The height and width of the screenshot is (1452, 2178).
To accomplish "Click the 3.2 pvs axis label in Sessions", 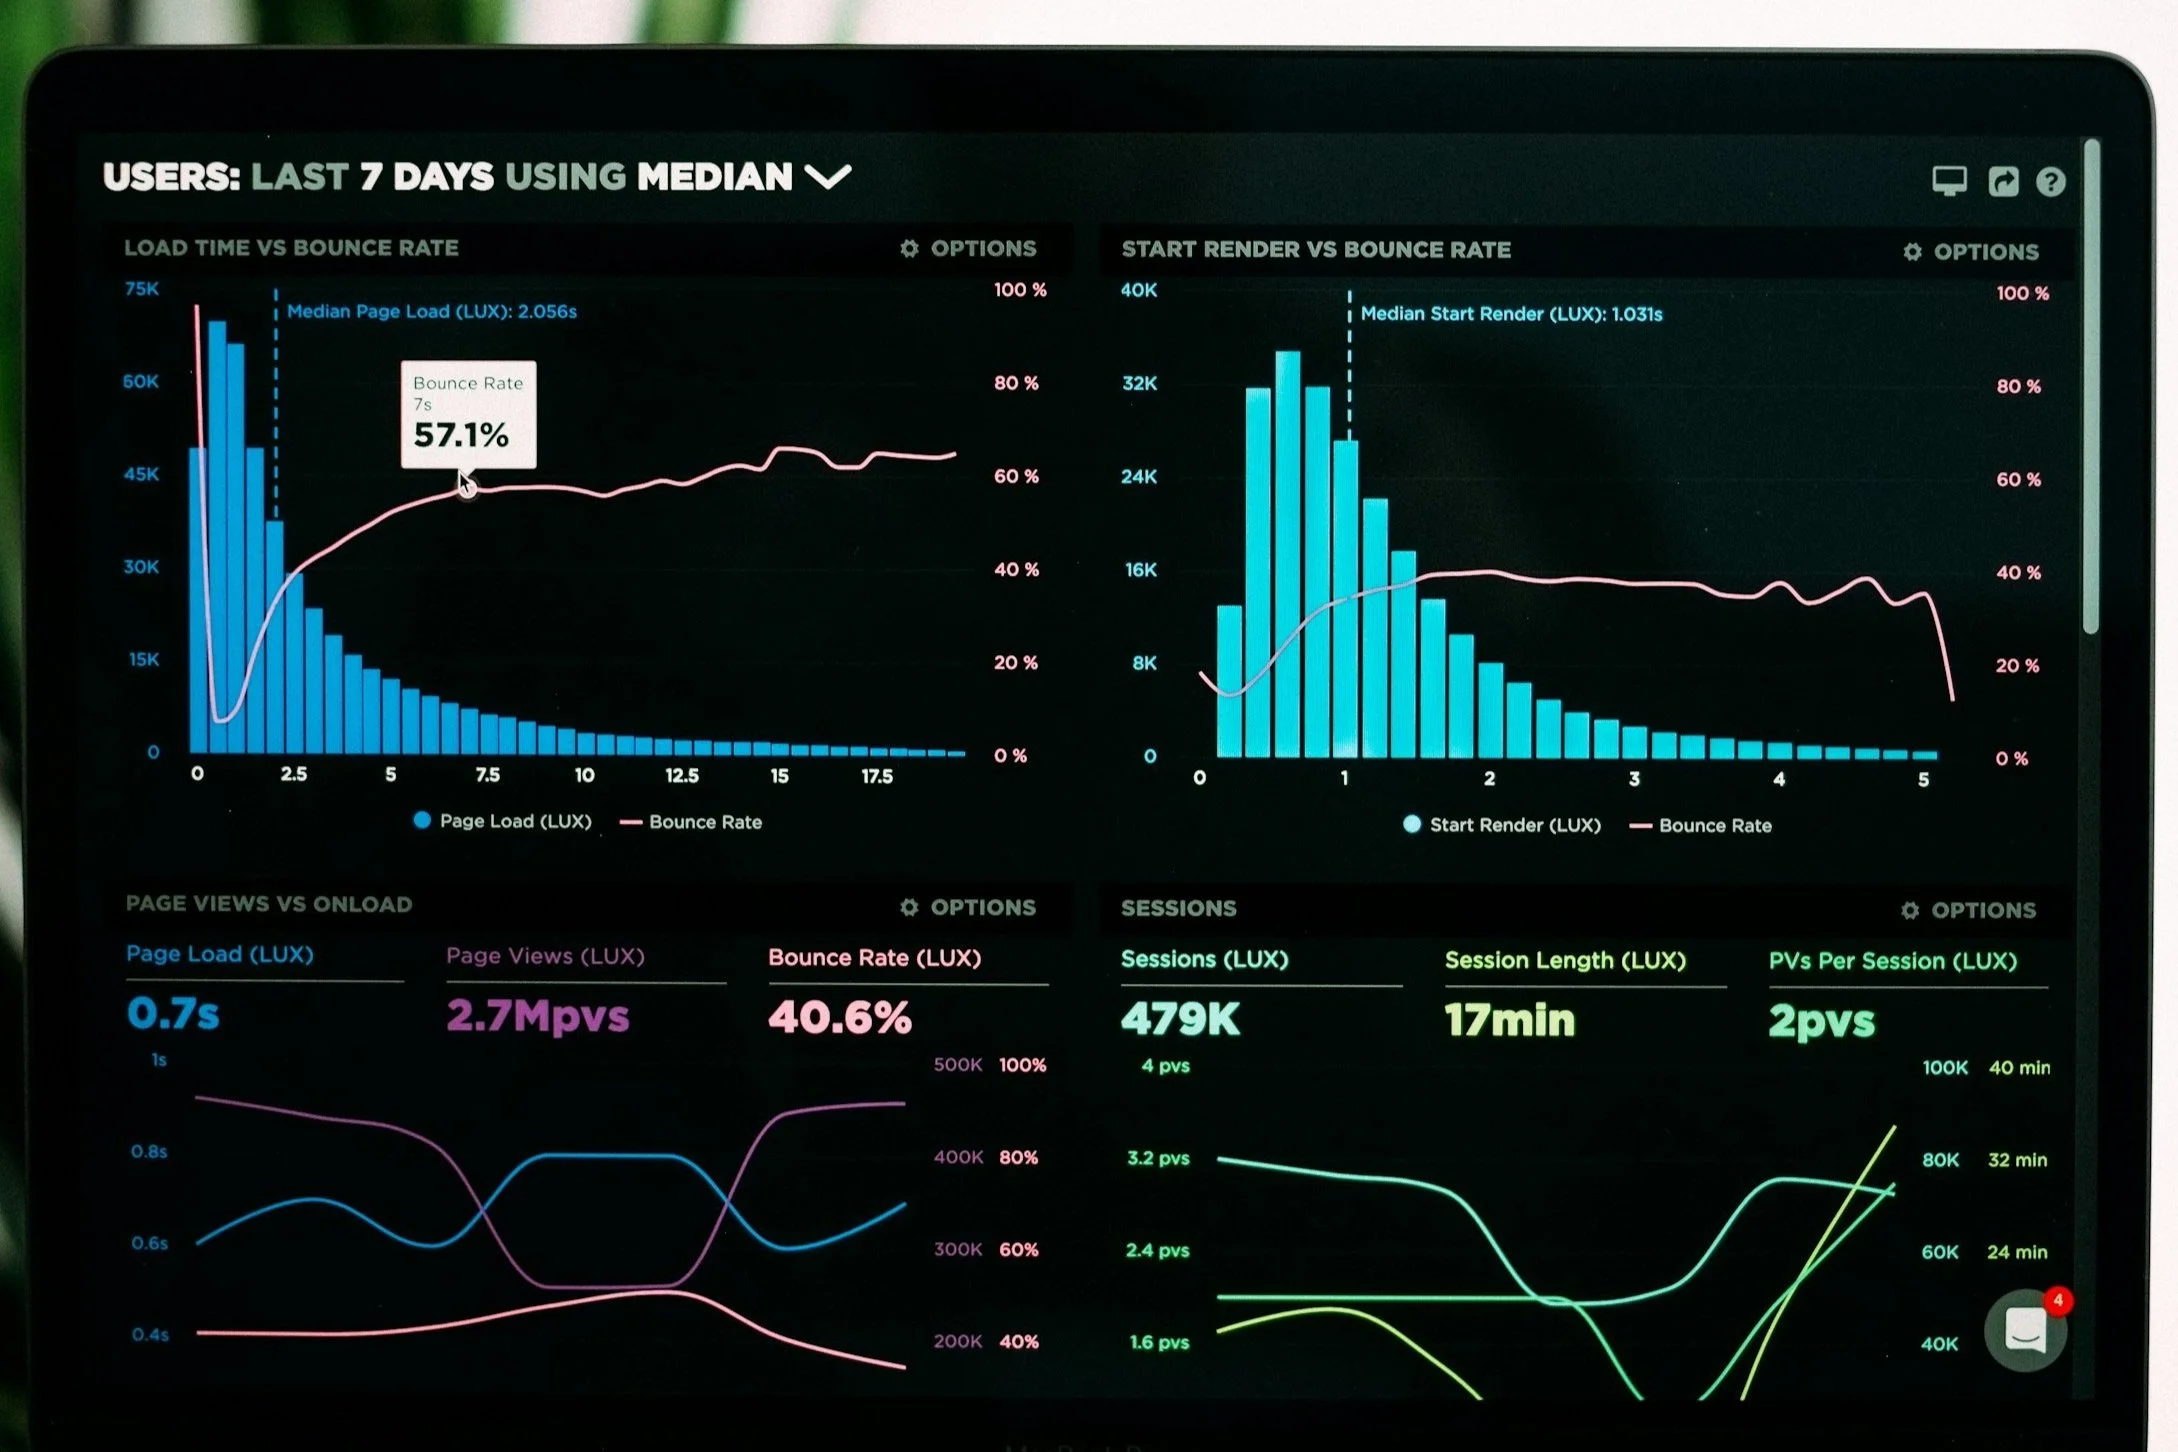I will (1159, 1158).
